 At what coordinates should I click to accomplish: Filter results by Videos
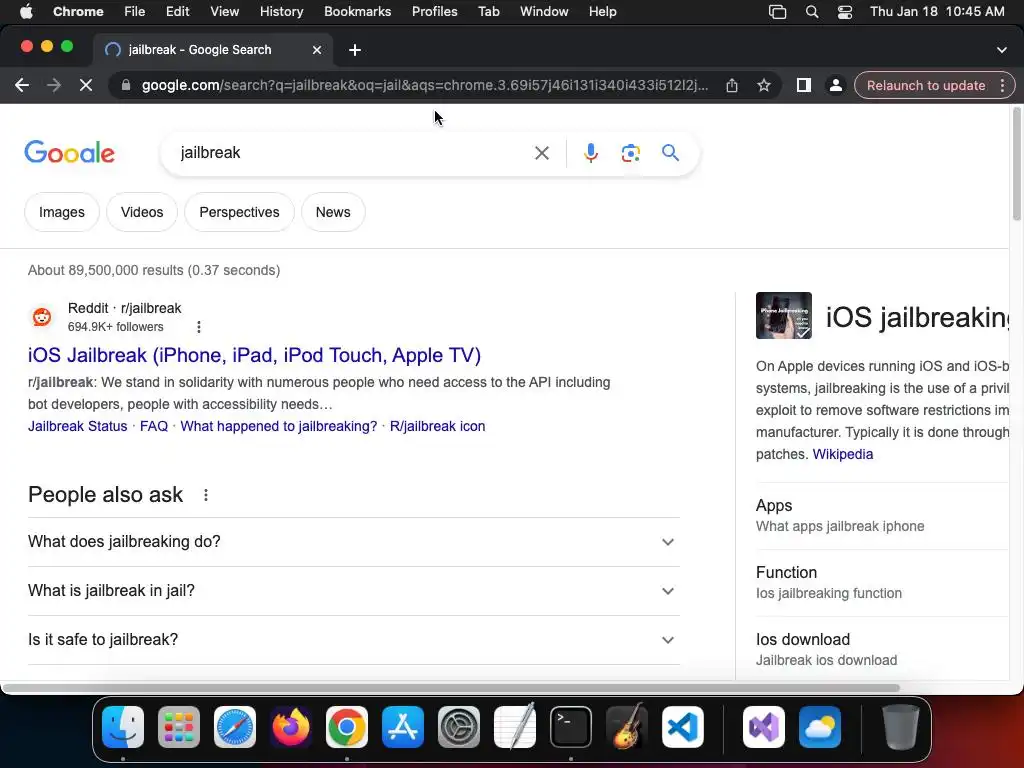tap(142, 212)
